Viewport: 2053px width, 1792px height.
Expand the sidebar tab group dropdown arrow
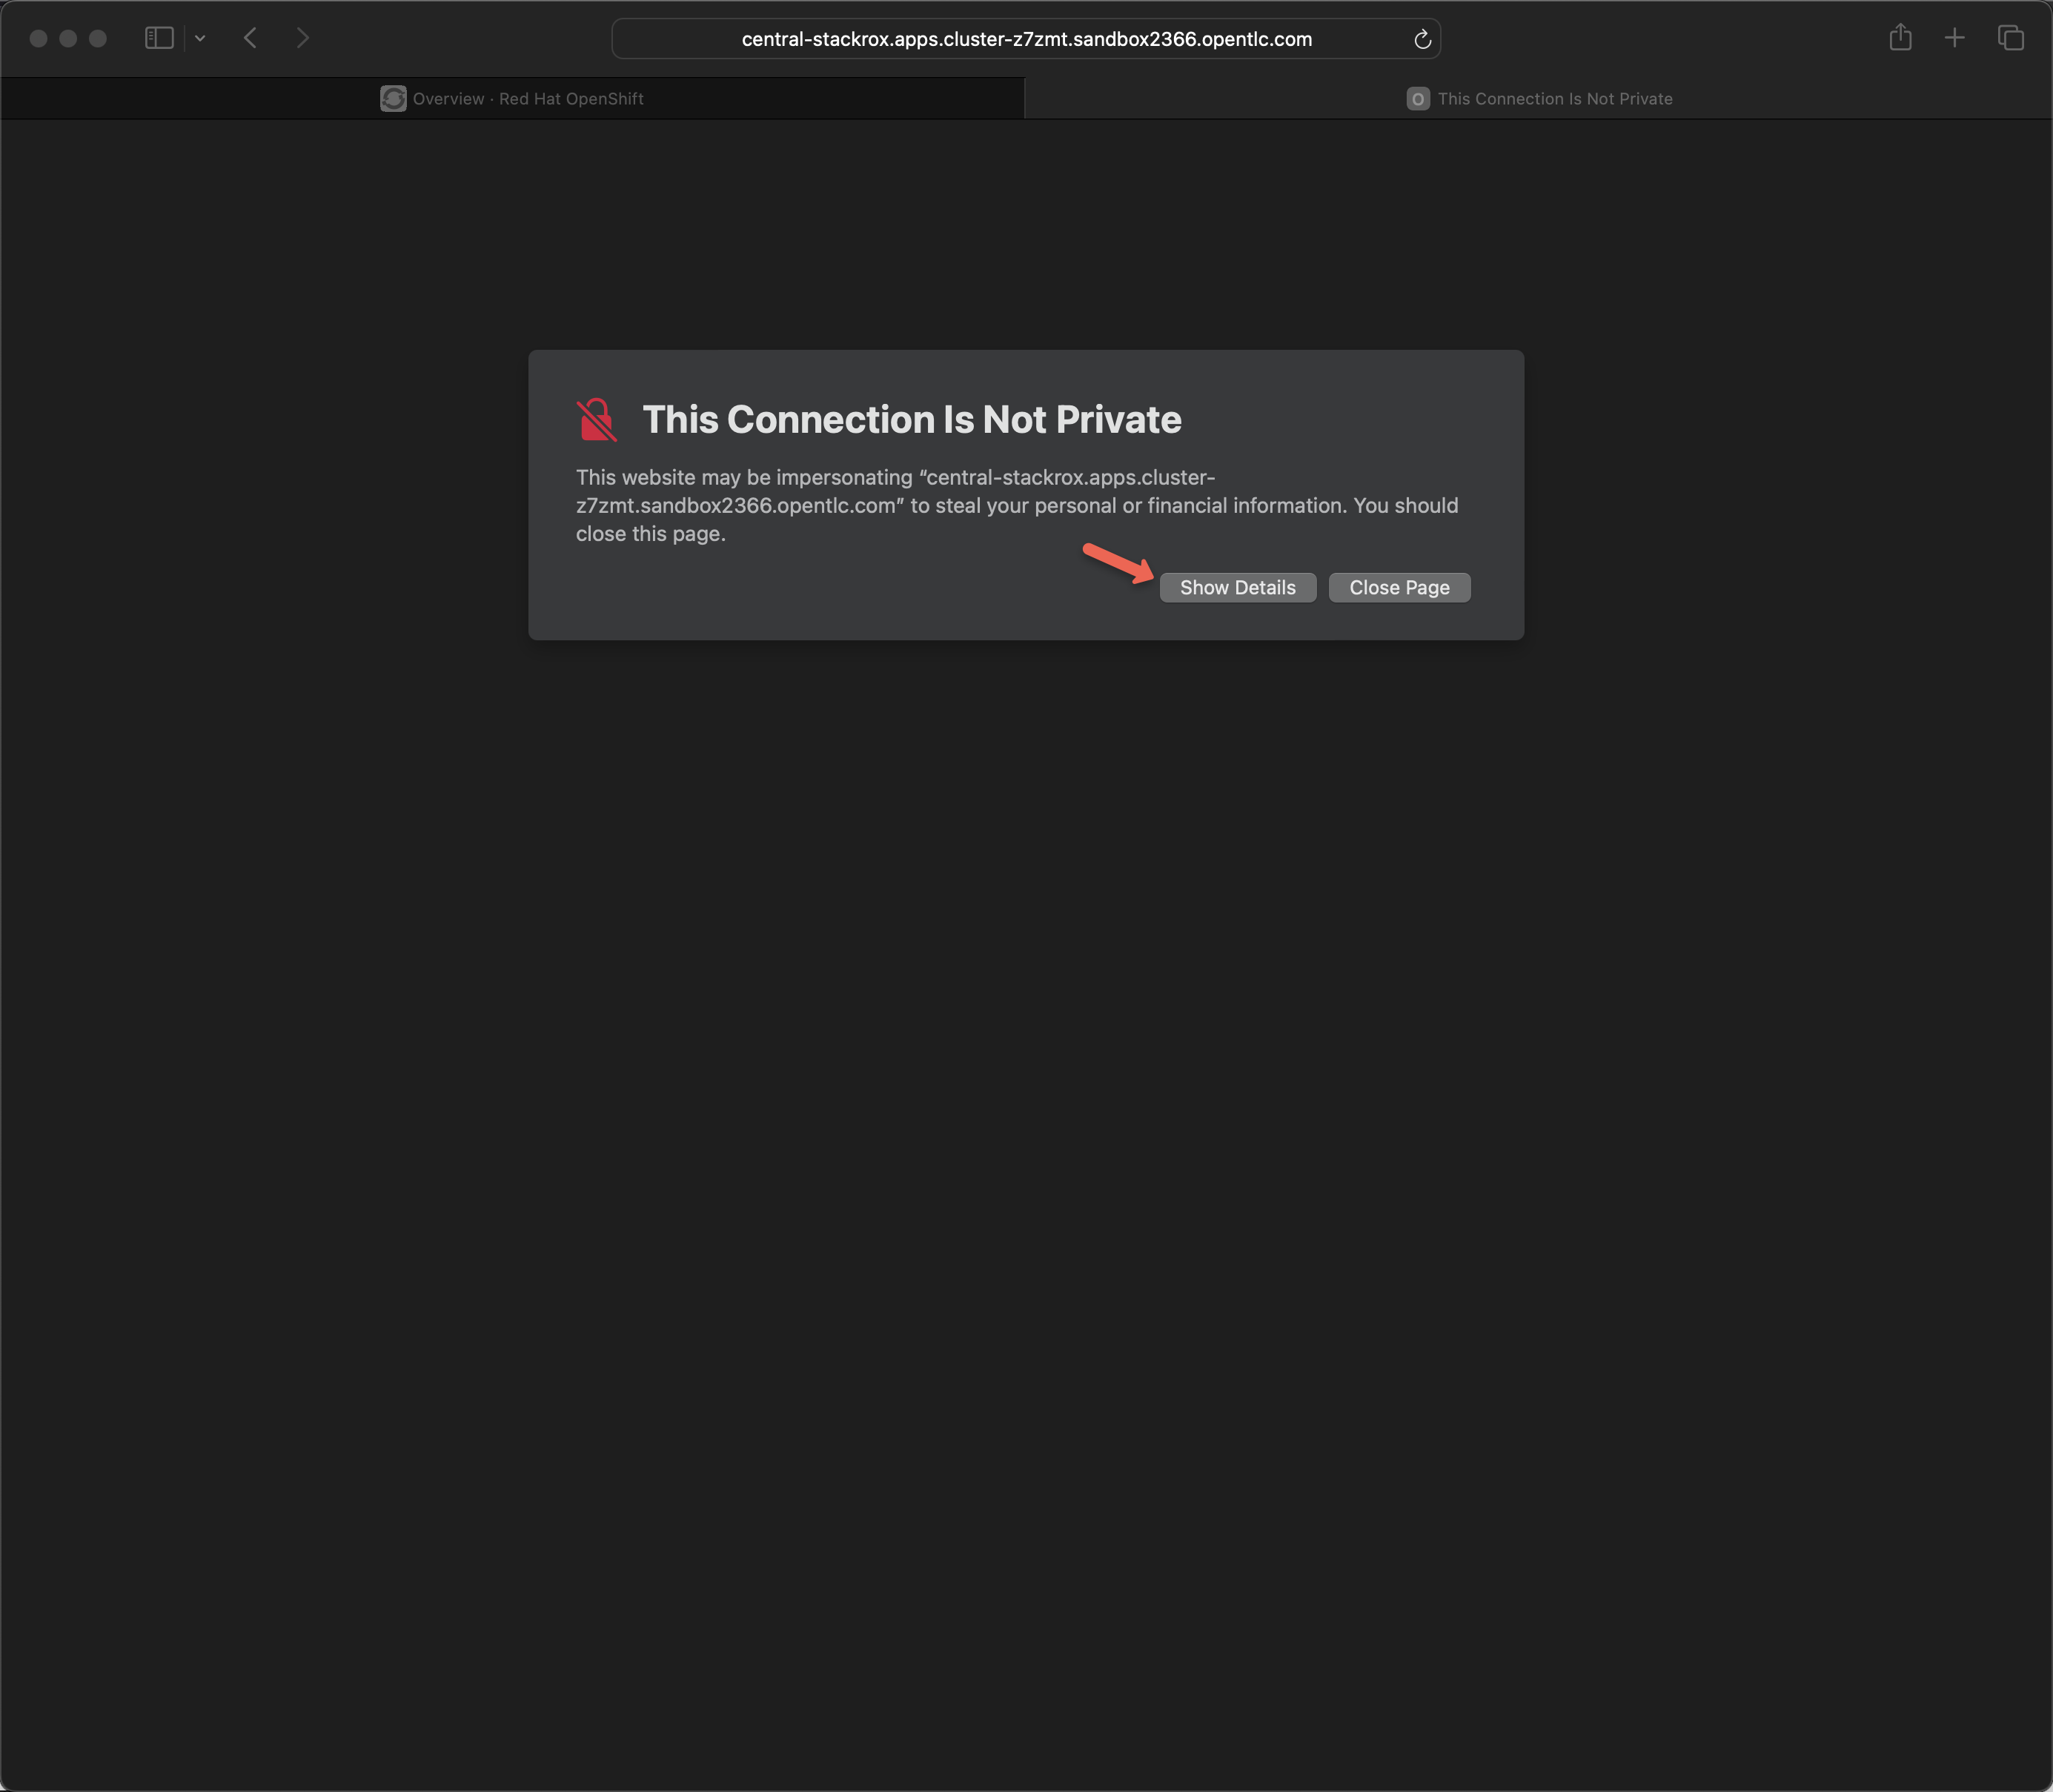pyautogui.click(x=200, y=38)
